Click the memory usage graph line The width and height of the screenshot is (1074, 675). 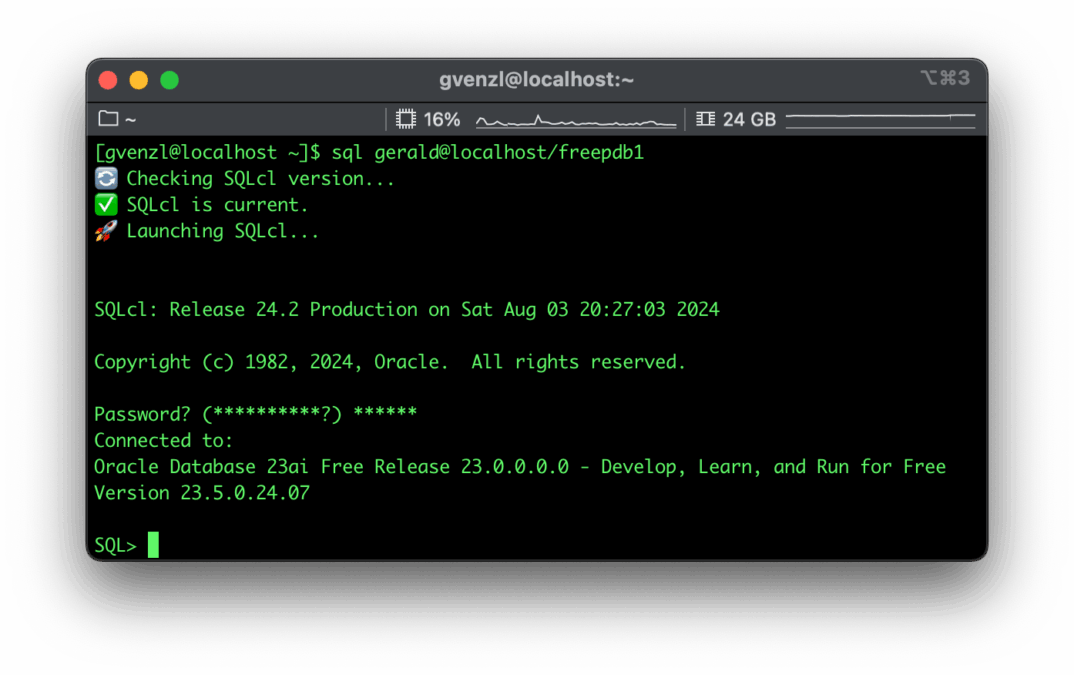(x=880, y=121)
